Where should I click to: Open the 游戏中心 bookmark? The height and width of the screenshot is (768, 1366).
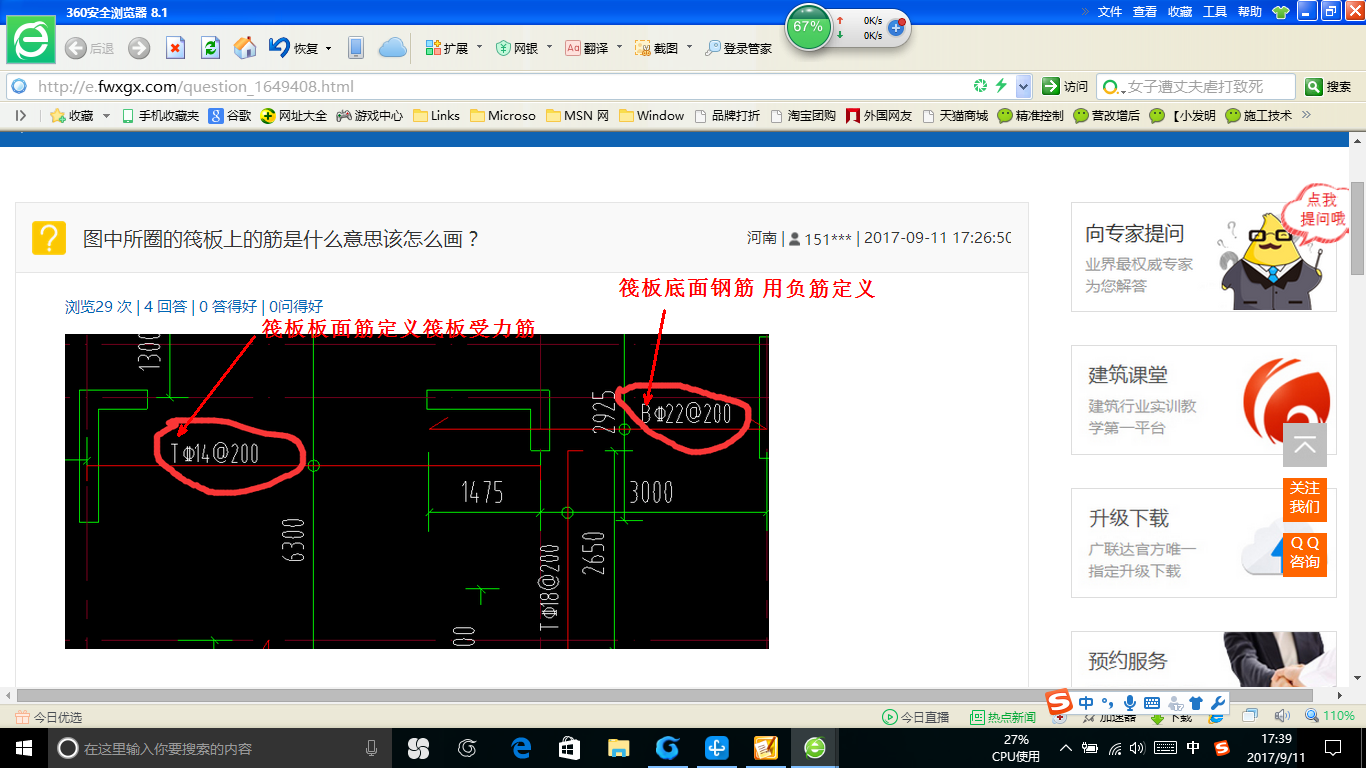tap(369, 115)
